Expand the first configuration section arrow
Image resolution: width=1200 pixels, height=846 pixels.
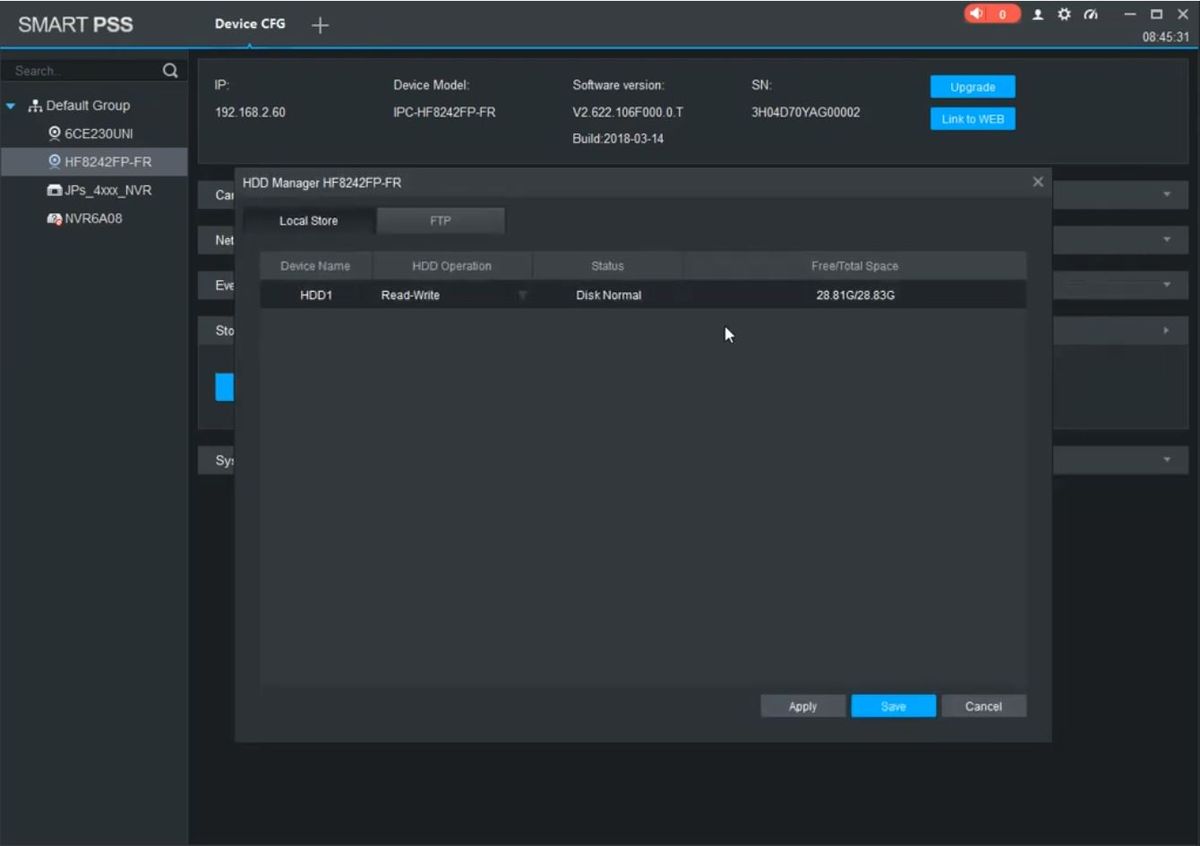1166,194
